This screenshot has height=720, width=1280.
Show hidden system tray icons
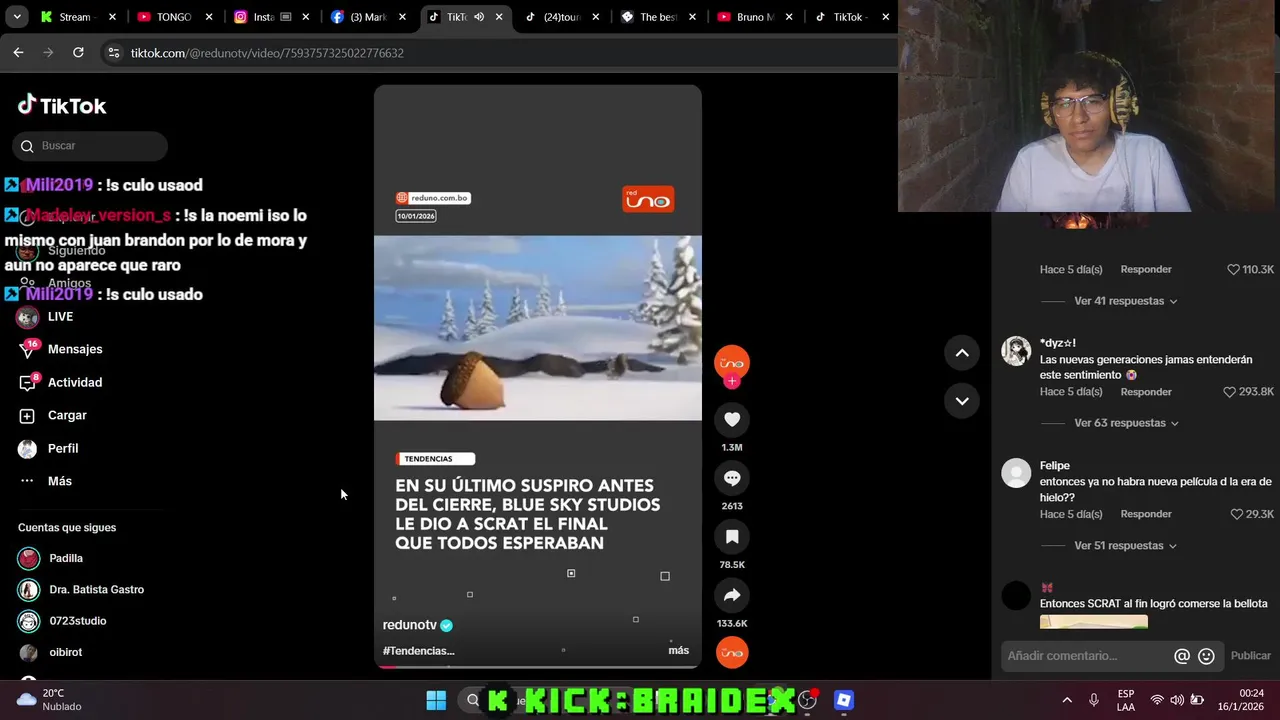1067,700
